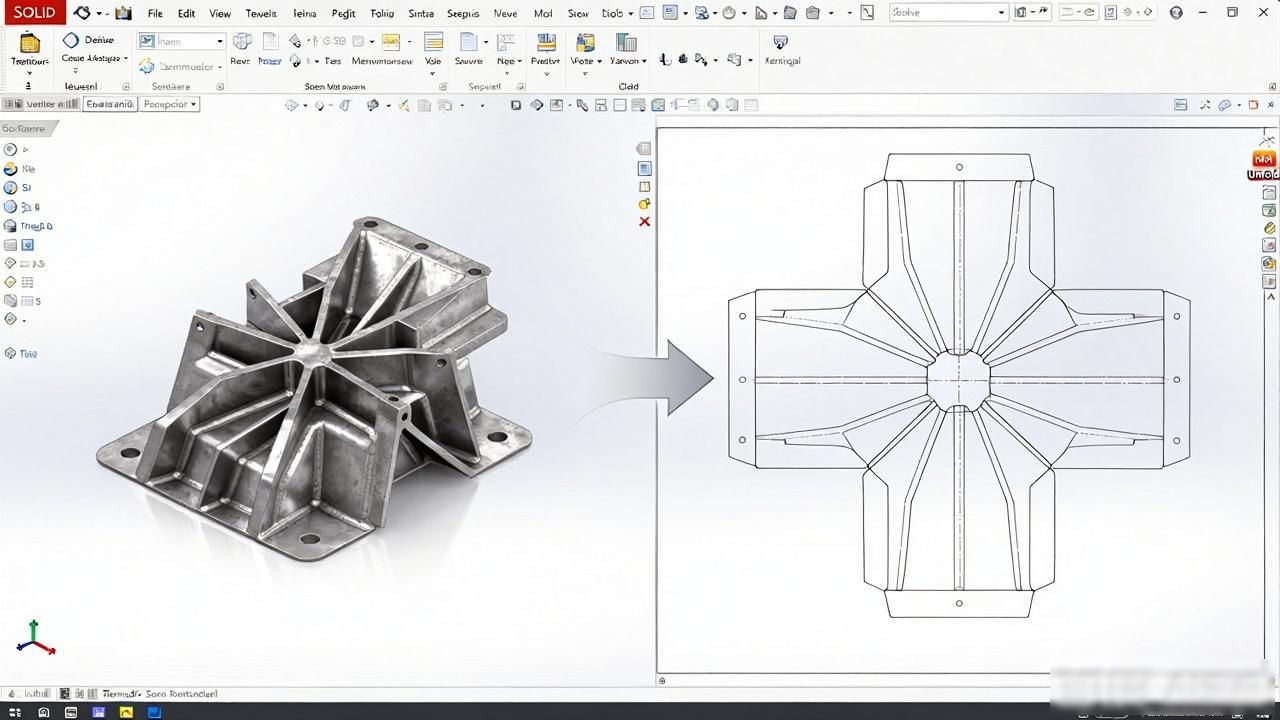Select the Ke item in left tree

pyautogui.click(x=20, y=169)
